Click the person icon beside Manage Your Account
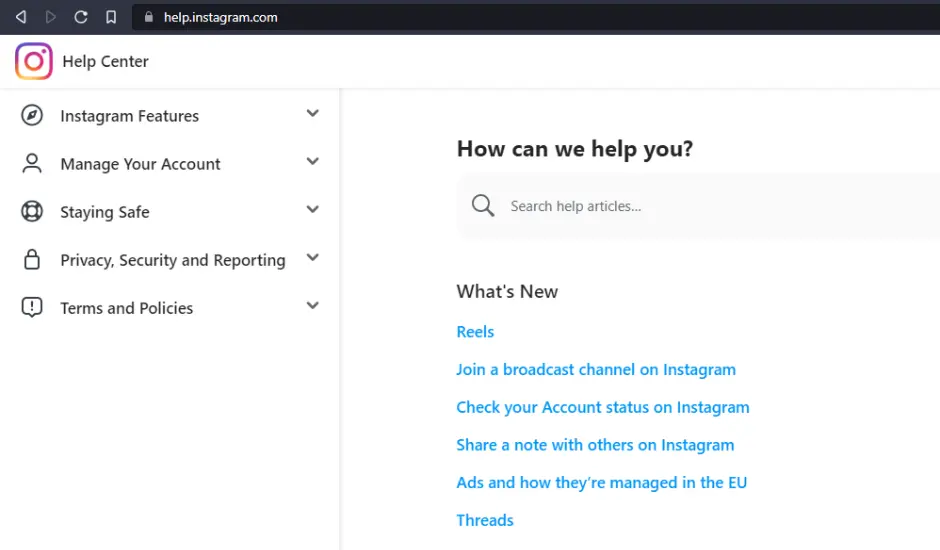Screen dimensions: 940x550 (x=32, y=163)
